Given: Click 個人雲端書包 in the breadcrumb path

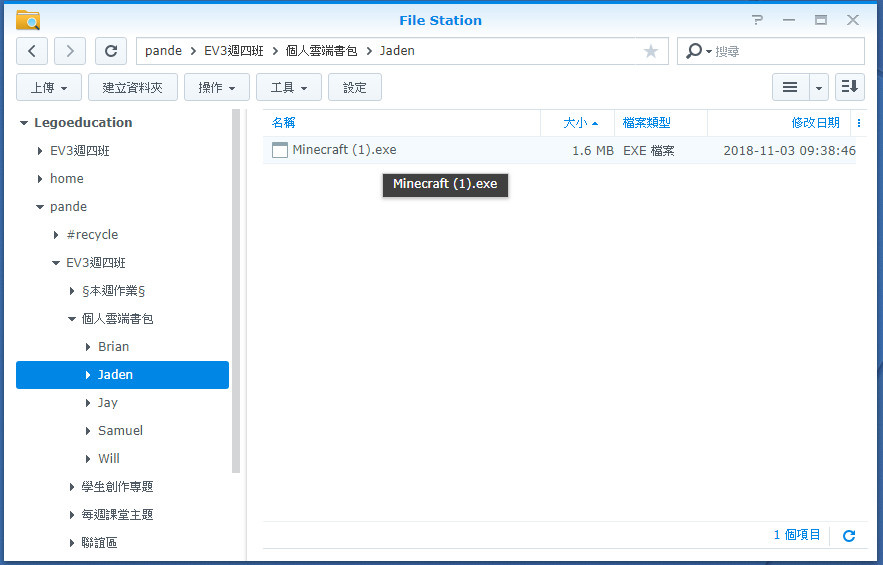Looking at the screenshot, I should click(321, 51).
